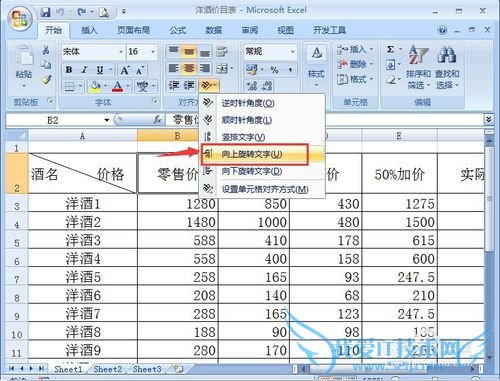Toggle align text left

pyautogui.click(x=173, y=69)
